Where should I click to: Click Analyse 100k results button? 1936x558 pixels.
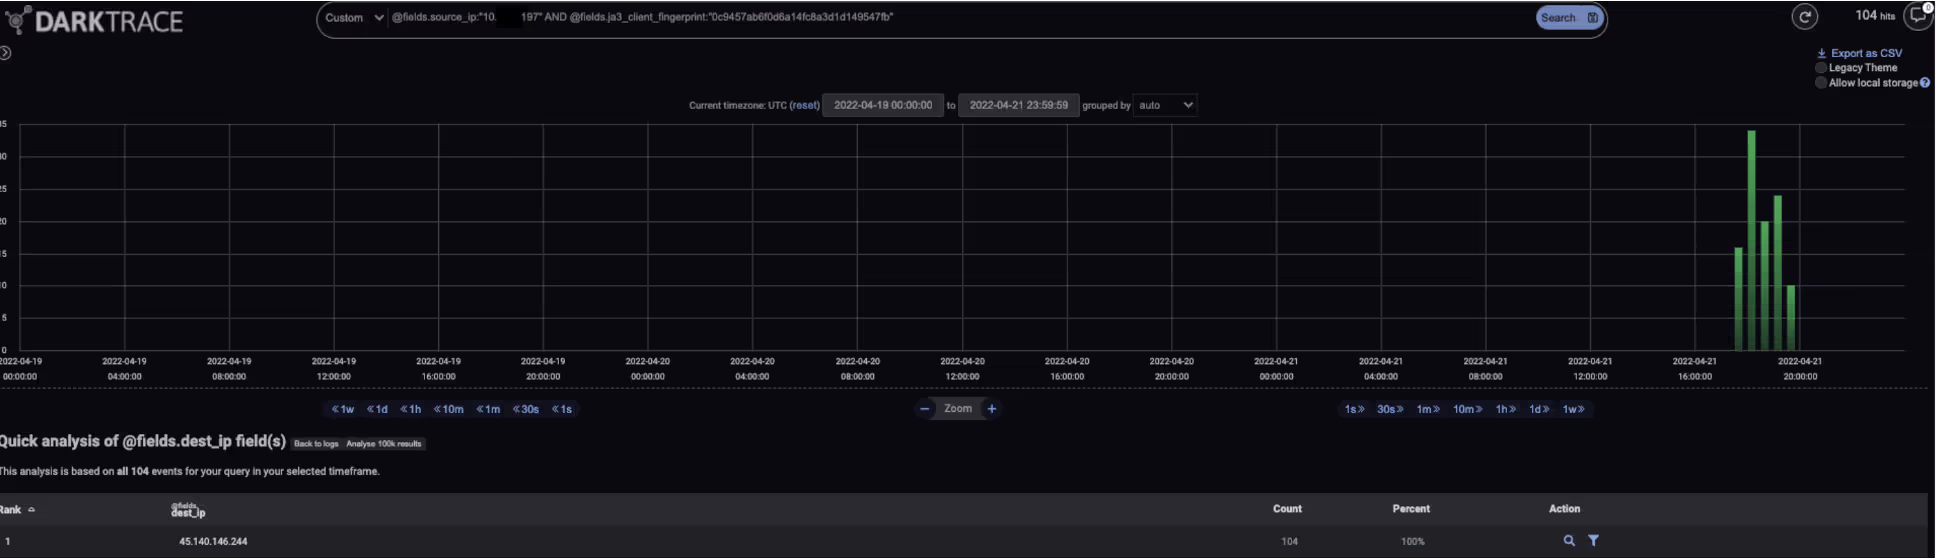384,444
